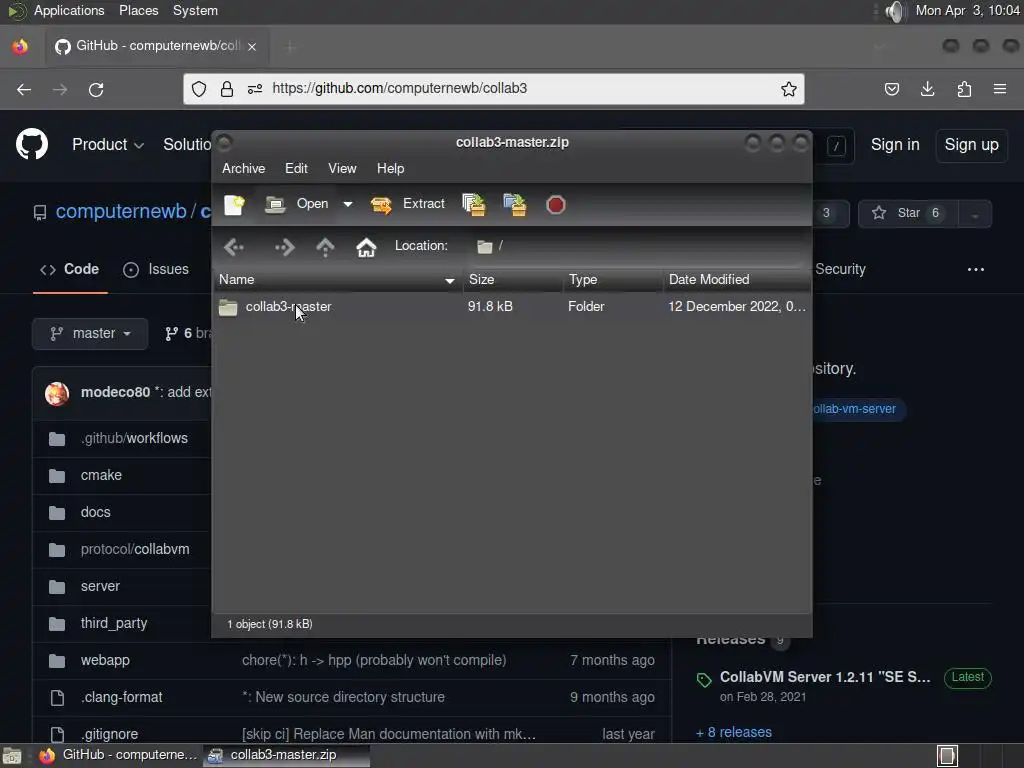
Task: Open the Applications menu in top panel
Action: (69, 10)
